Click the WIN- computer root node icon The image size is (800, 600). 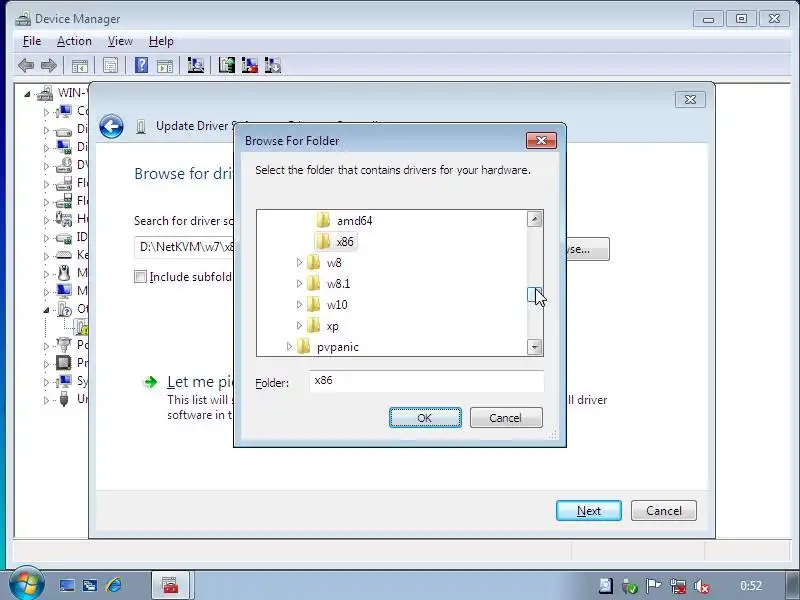(45, 93)
